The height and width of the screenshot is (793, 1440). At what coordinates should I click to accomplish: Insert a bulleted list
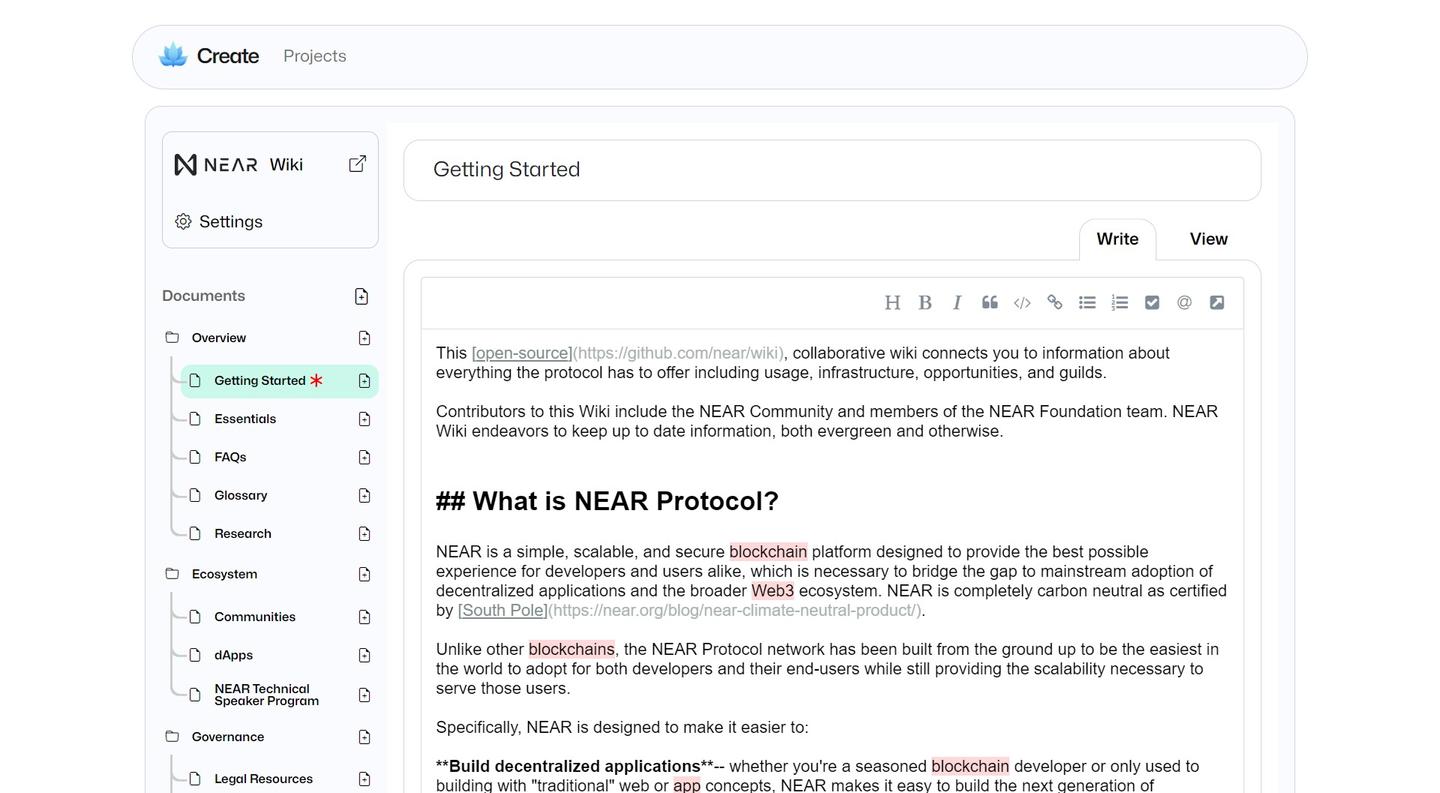pyautogui.click(x=1087, y=303)
